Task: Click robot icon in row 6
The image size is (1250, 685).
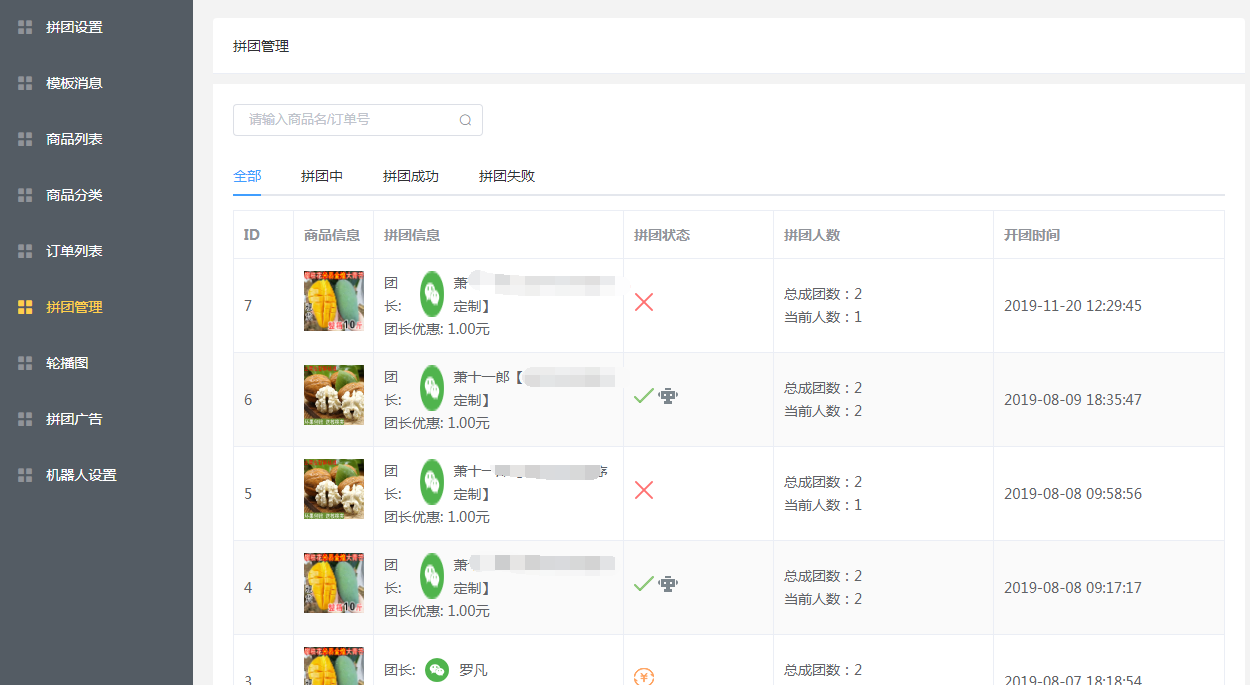Action: pyautogui.click(x=668, y=396)
